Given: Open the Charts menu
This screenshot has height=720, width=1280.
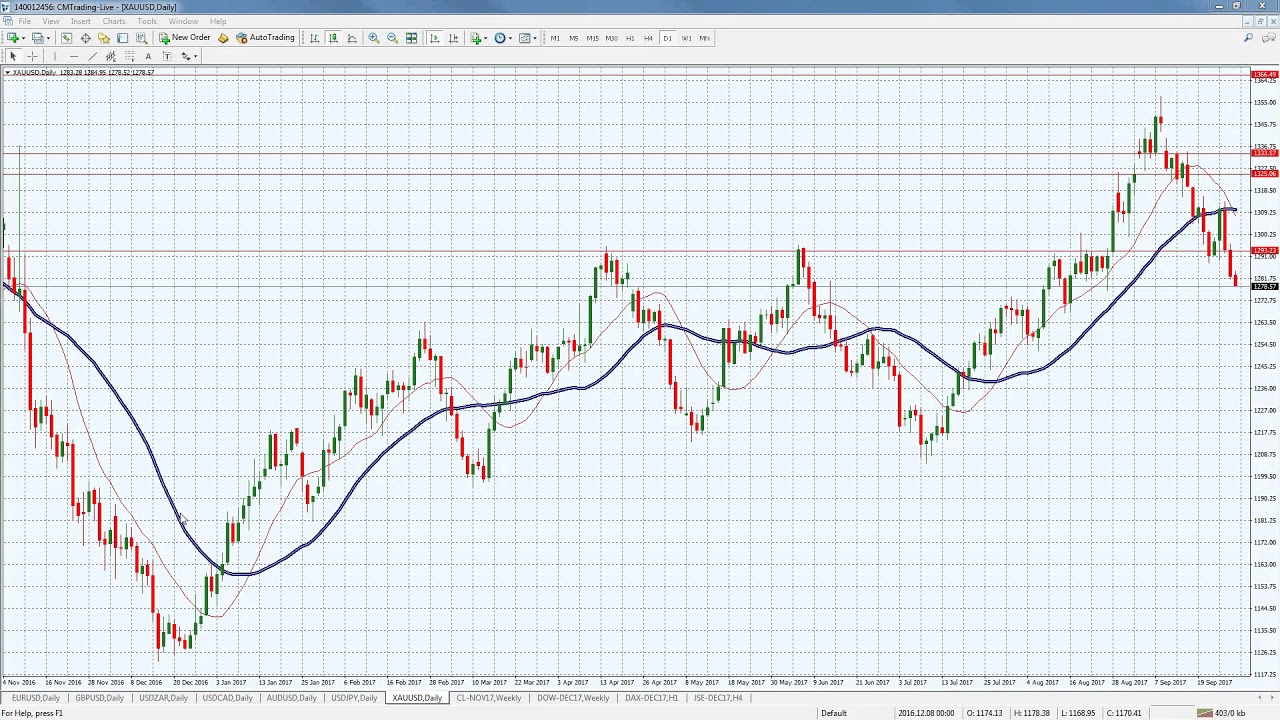Looking at the screenshot, I should pyautogui.click(x=114, y=21).
